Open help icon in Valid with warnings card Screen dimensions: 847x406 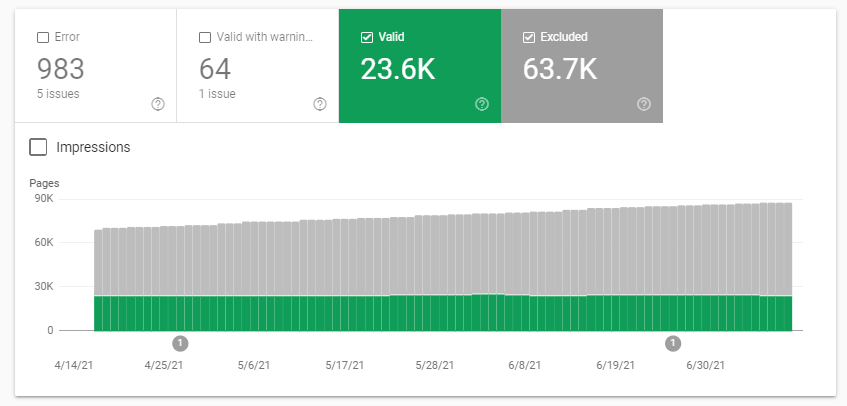click(320, 104)
